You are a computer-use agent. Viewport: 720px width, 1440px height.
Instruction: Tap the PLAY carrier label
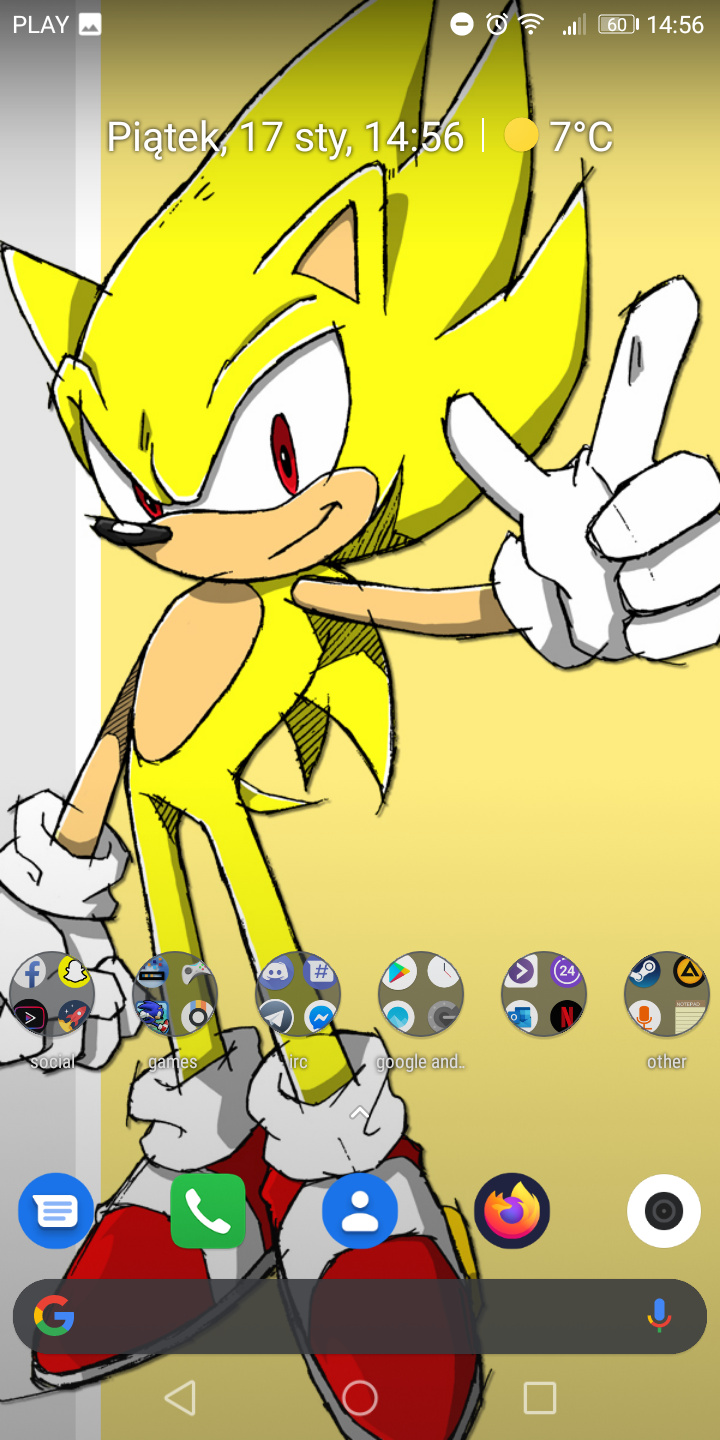click(40, 25)
